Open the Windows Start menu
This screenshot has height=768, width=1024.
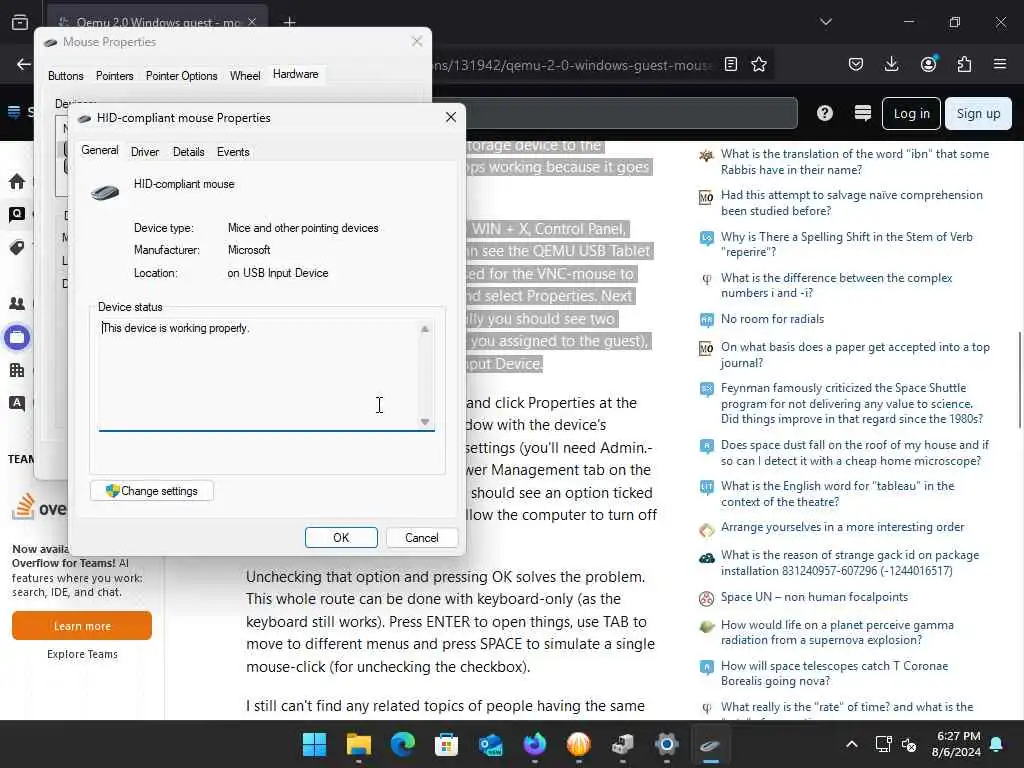[x=314, y=744]
